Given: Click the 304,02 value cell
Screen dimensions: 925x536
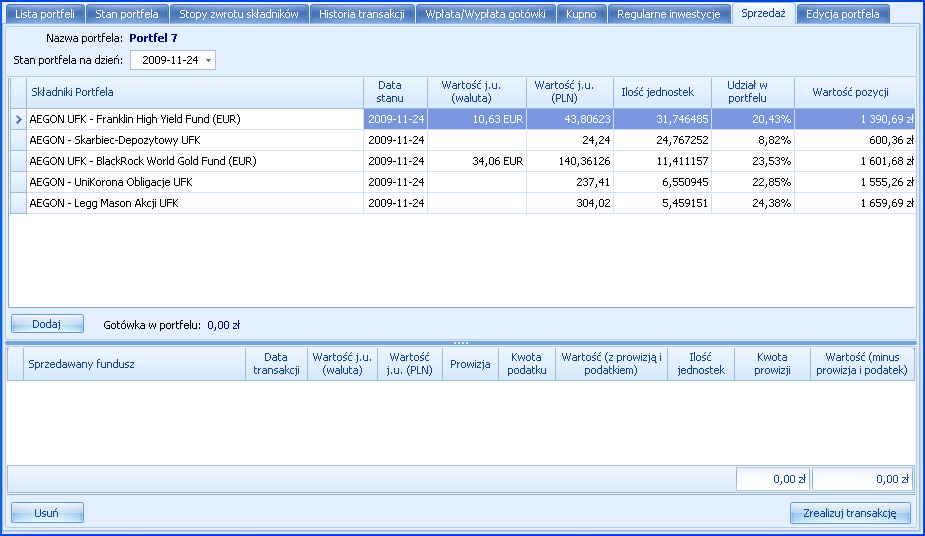Looking at the screenshot, I should click(570, 203).
